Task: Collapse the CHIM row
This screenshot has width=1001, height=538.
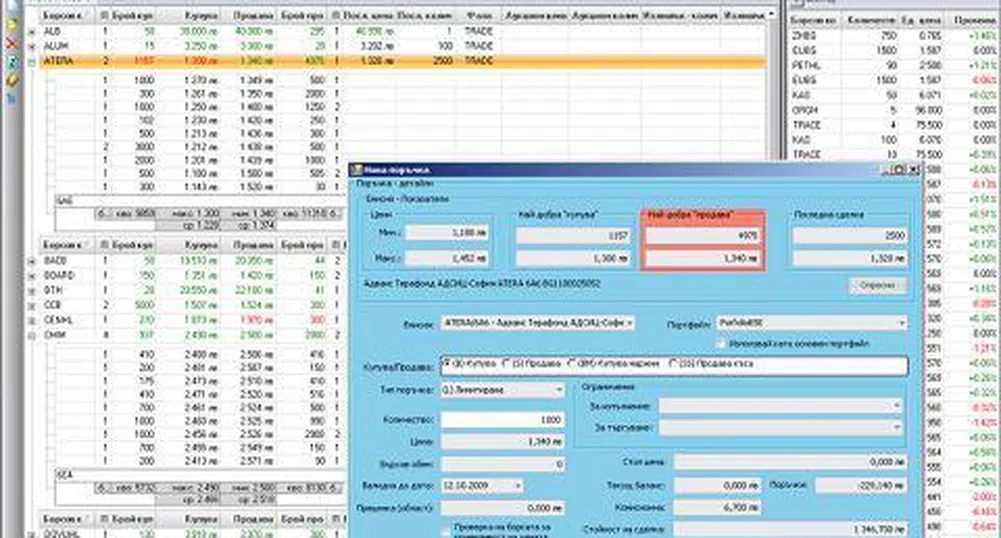Action: point(31,335)
